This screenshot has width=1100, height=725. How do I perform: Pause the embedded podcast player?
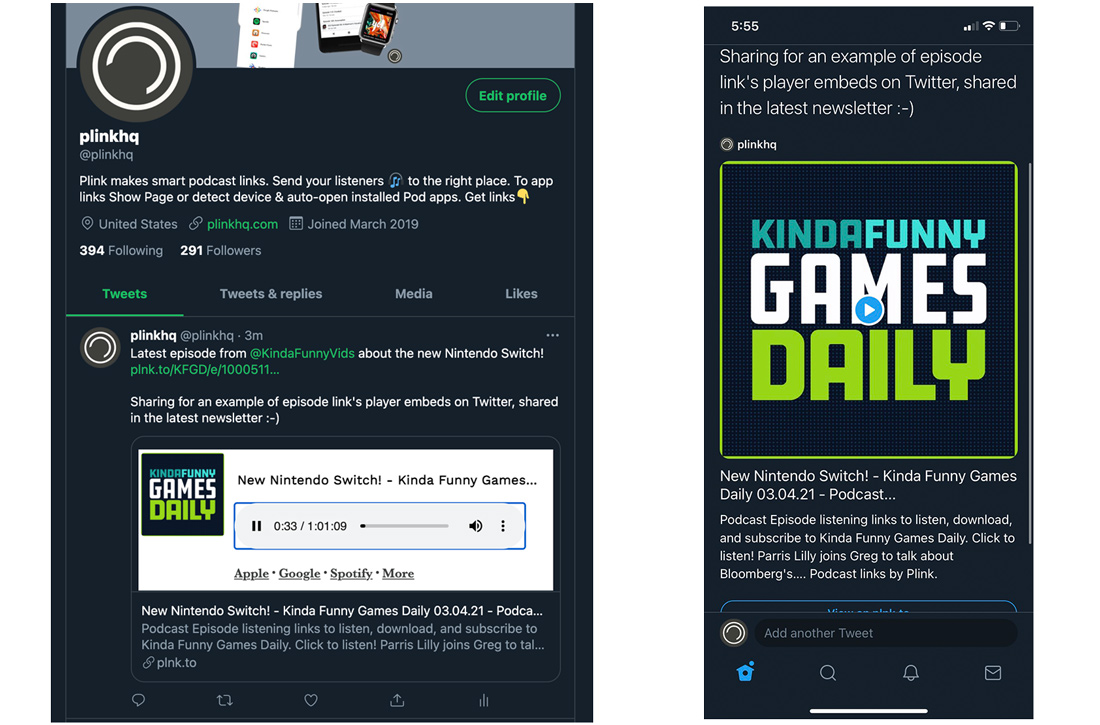tap(257, 526)
